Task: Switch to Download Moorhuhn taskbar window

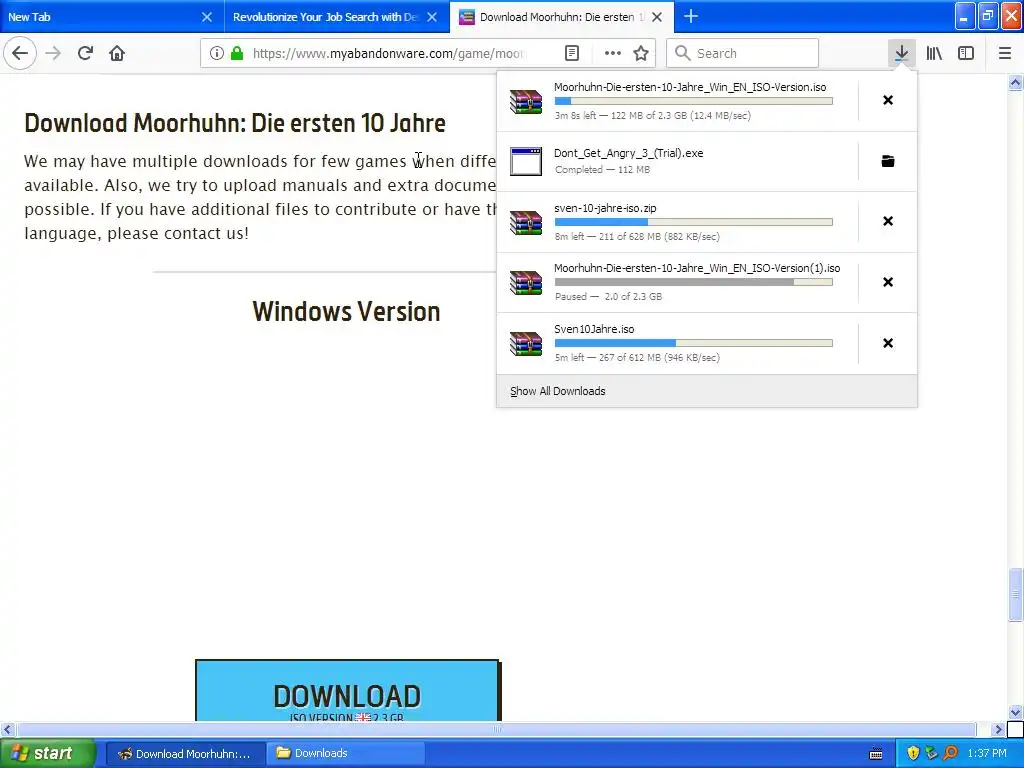Action: coord(186,754)
